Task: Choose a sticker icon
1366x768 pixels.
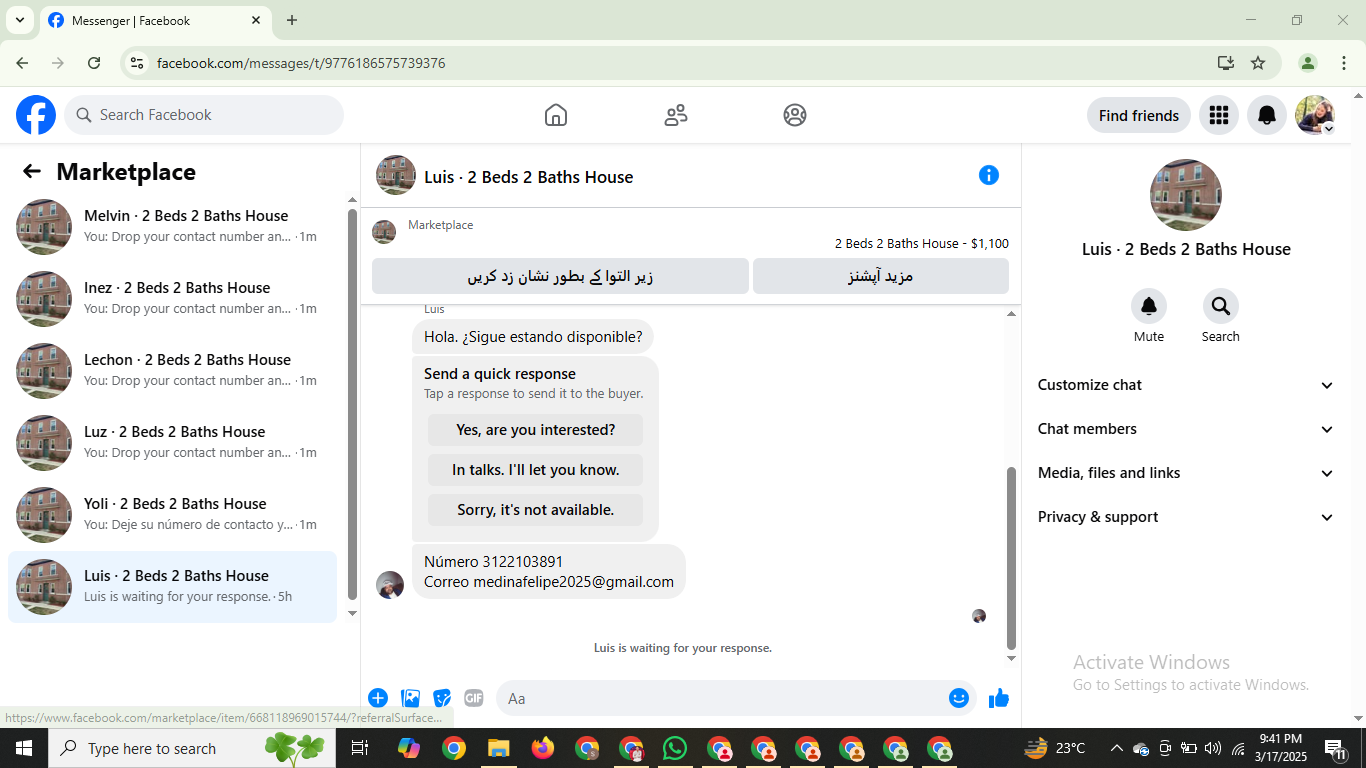Action: click(442, 698)
